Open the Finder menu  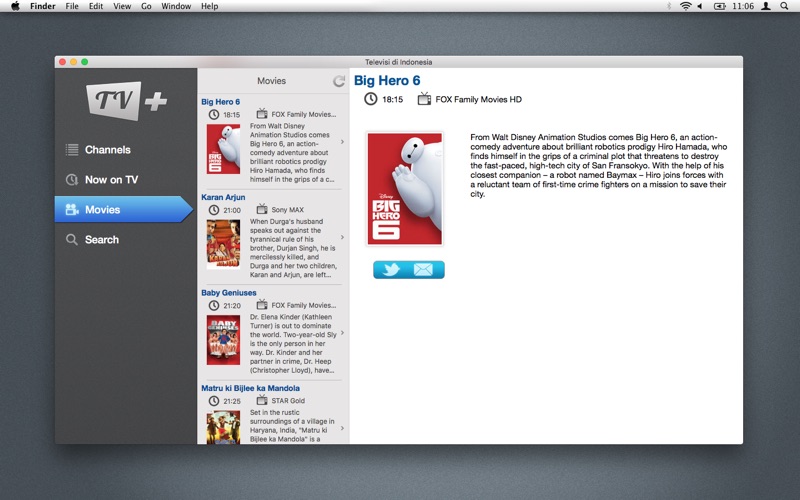[42, 6]
